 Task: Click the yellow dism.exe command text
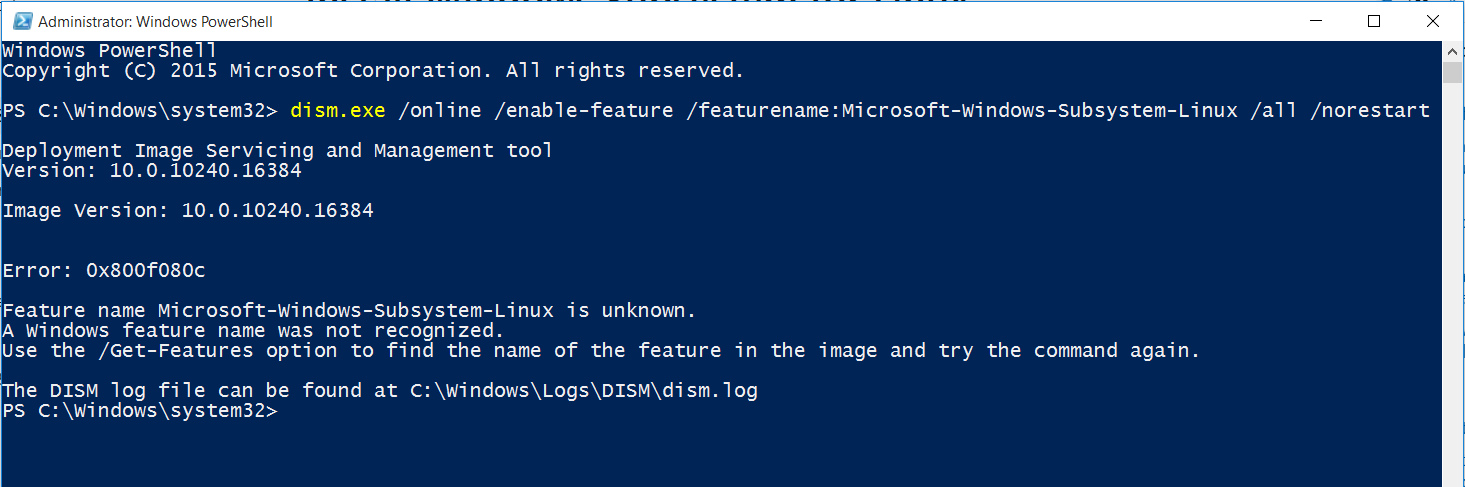(x=337, y=111)
